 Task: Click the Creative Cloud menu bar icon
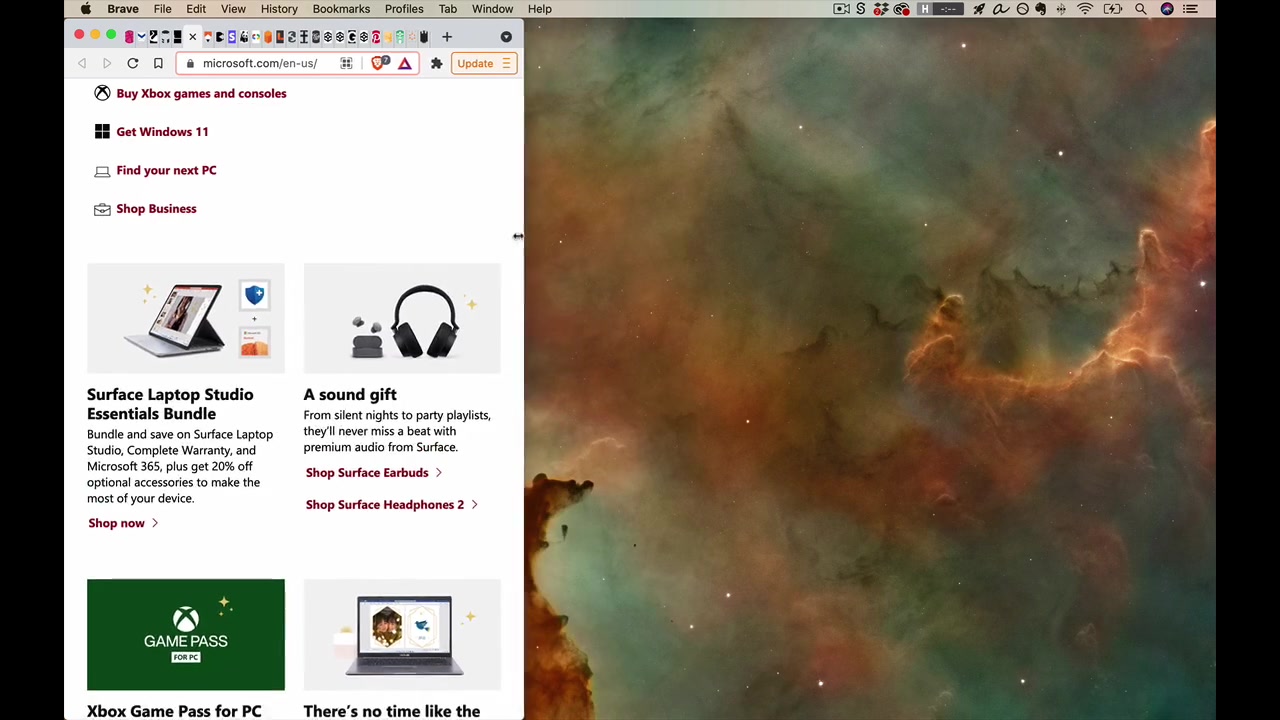(902, 9)
